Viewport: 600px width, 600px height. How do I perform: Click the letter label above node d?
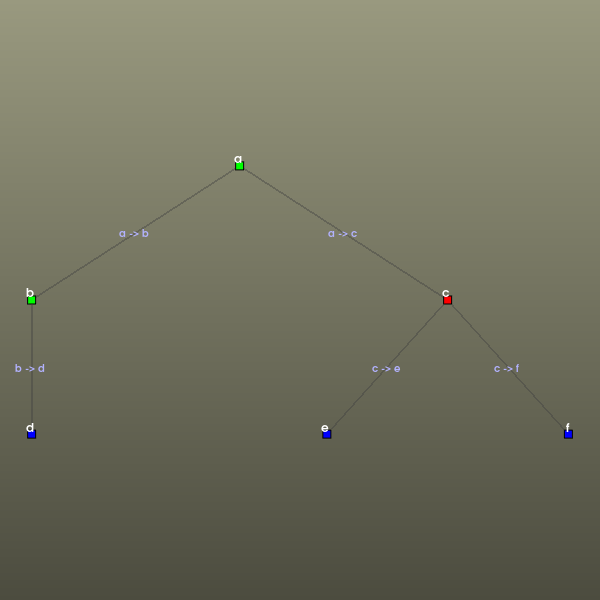(30, 427)
